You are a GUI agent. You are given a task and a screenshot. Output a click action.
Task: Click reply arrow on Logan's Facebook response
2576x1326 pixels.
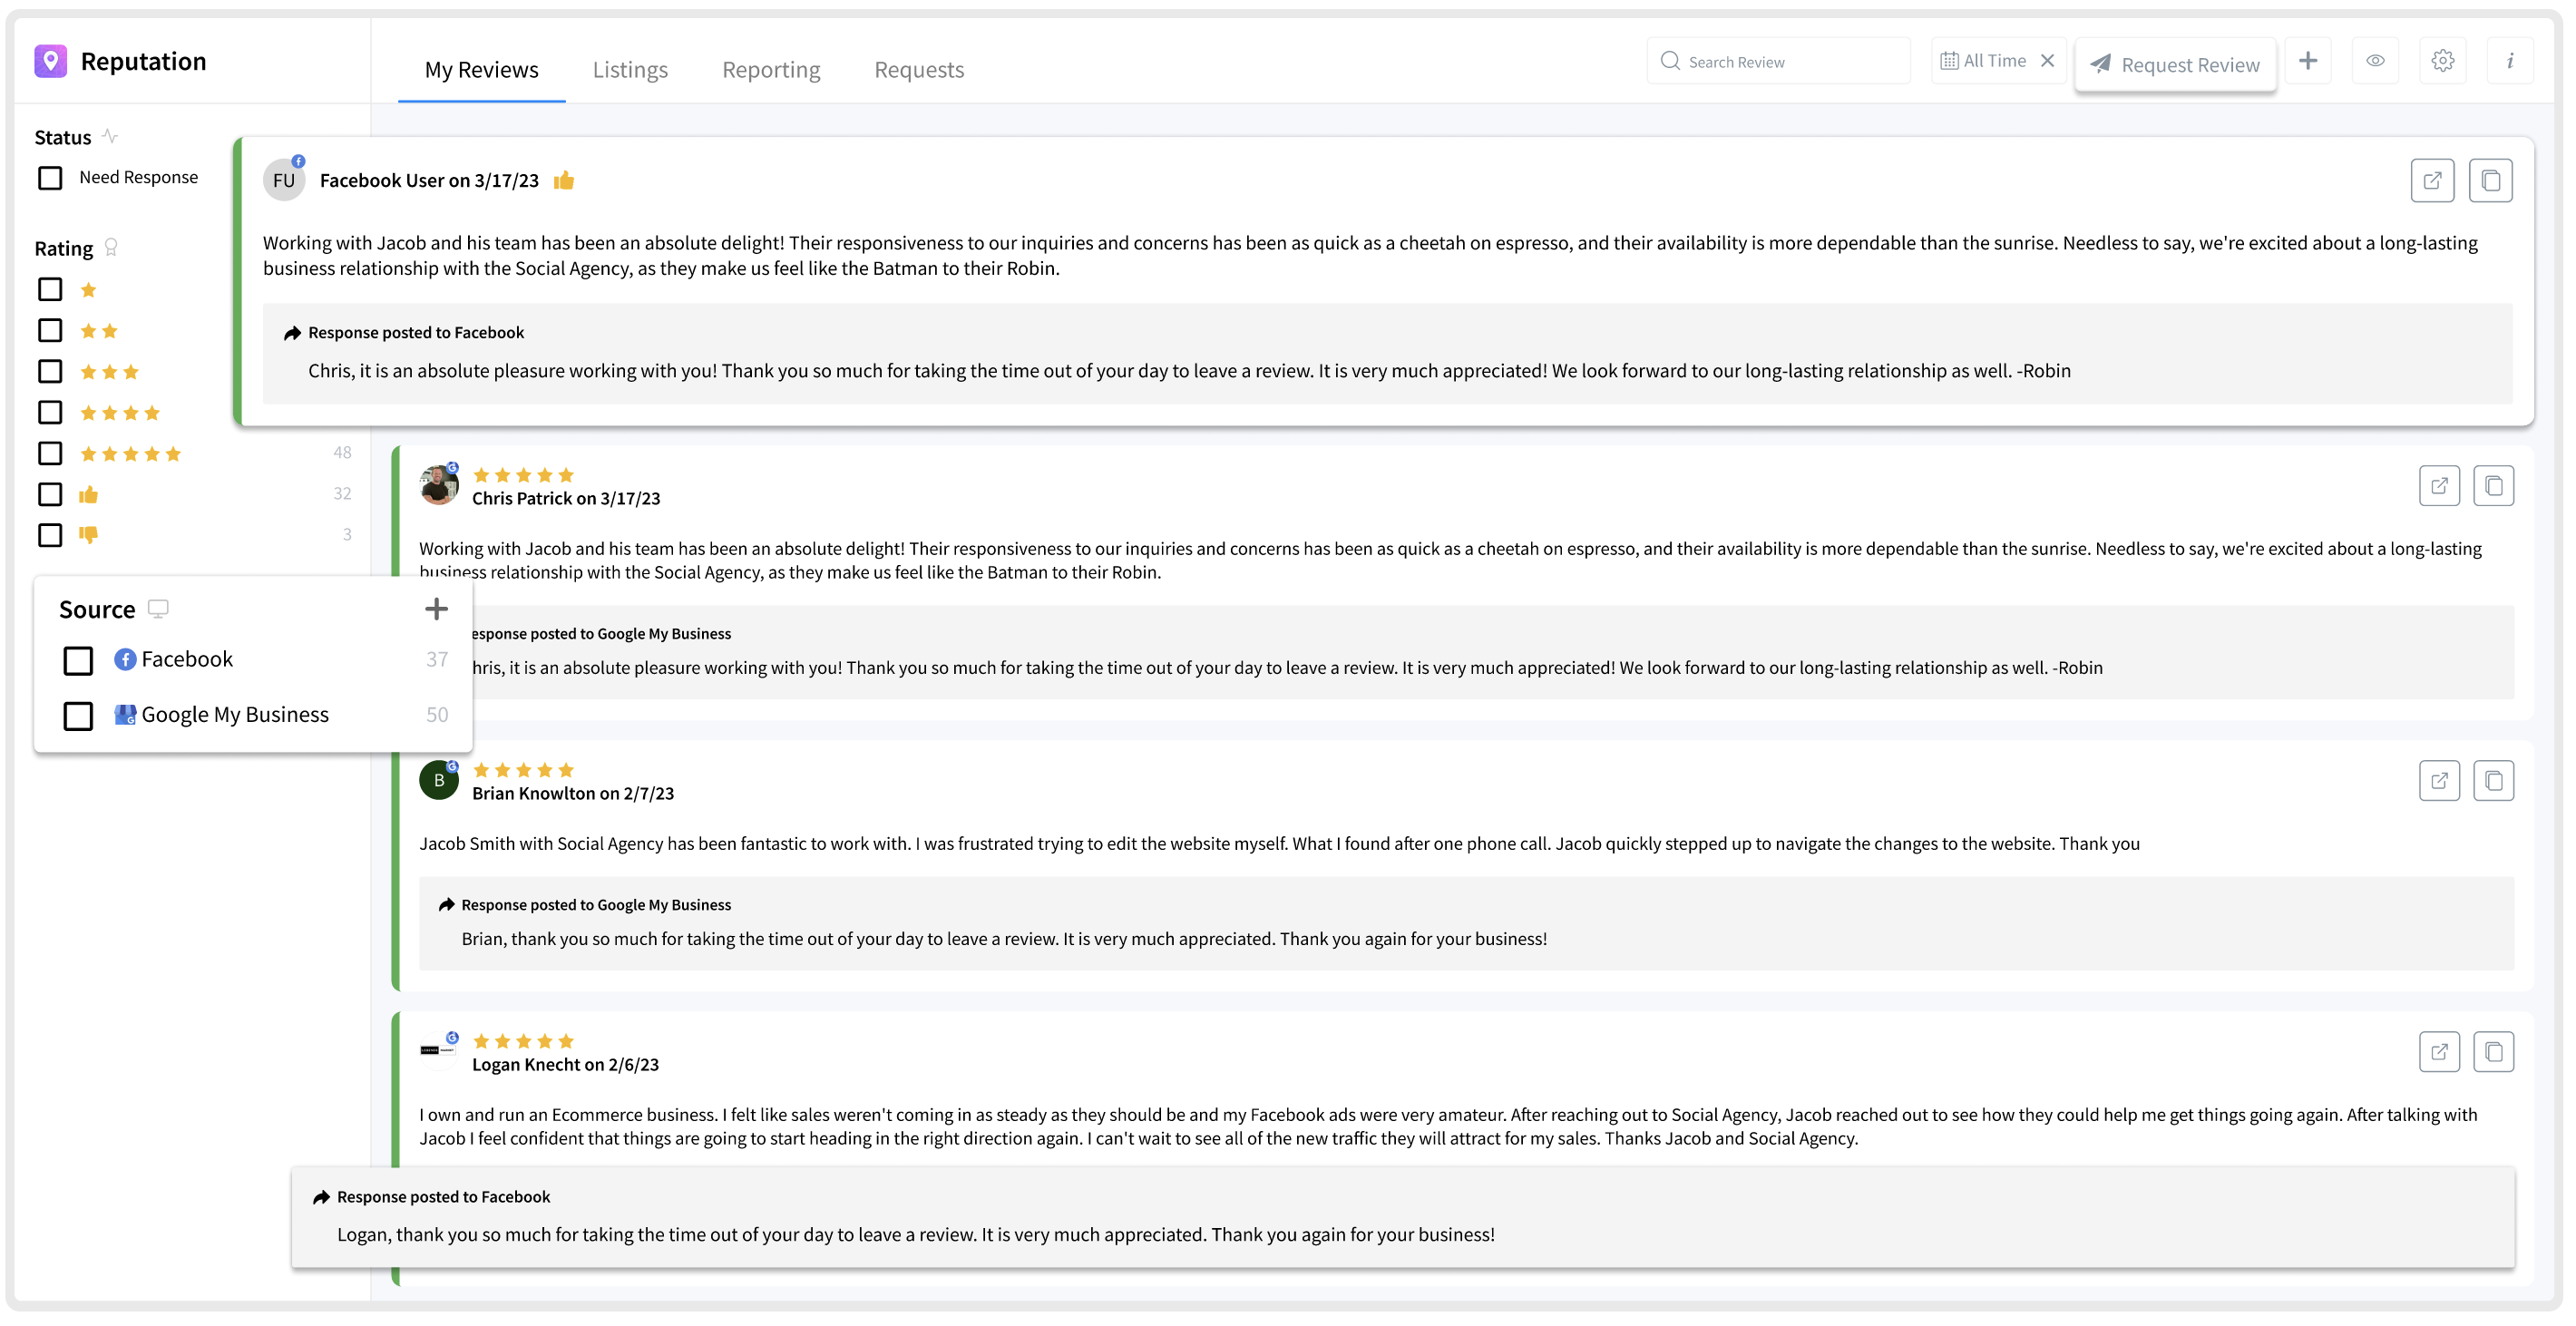[x=321, y=1198]
